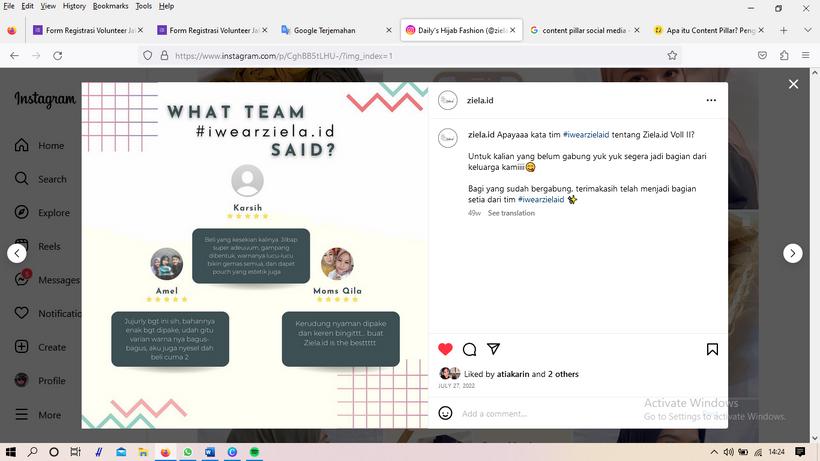Open the Bookmarks menu
The width and height of the screenshot is (820, 461).
110,6
